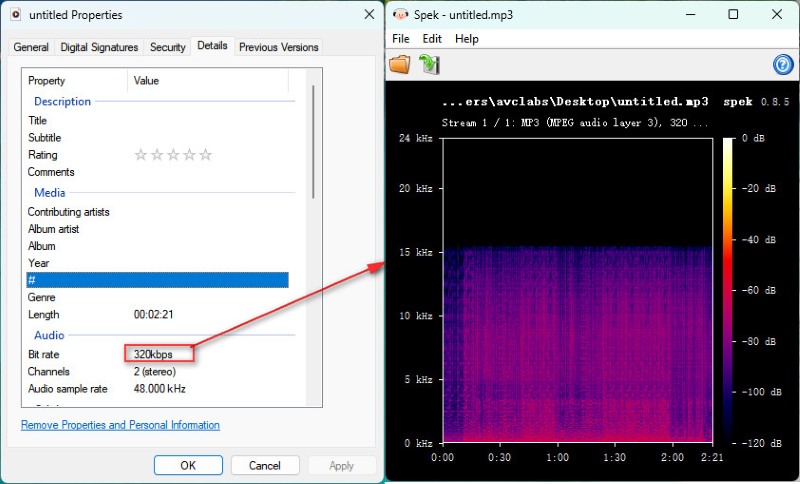Click Properties dialog title bar file icon
800x484 pixels.
pyautogui.click(x=16, y=15)
